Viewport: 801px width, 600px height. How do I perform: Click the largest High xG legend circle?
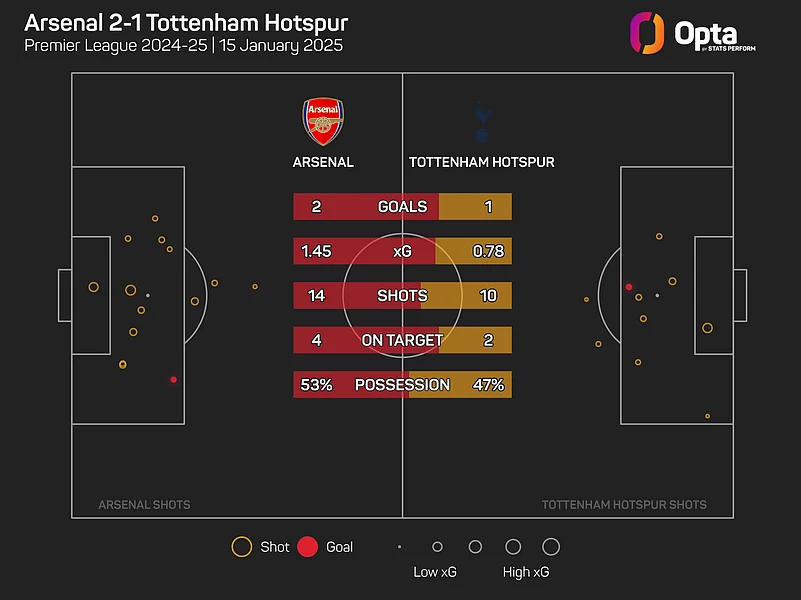click(x=551, y=547)
